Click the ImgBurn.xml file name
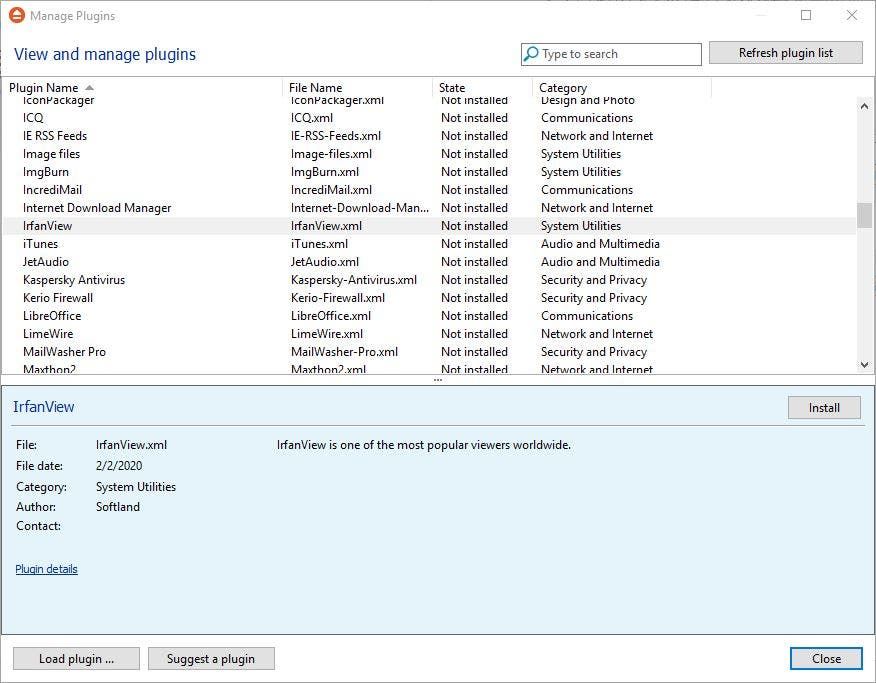Viewport: 876px width, 683px height. point(325,171)
